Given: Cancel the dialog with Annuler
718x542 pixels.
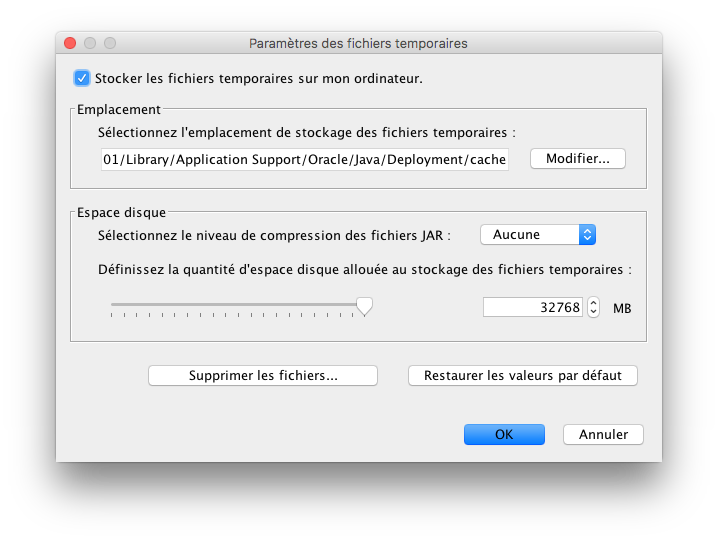Looking at the screenshot, I should [603, 434].
